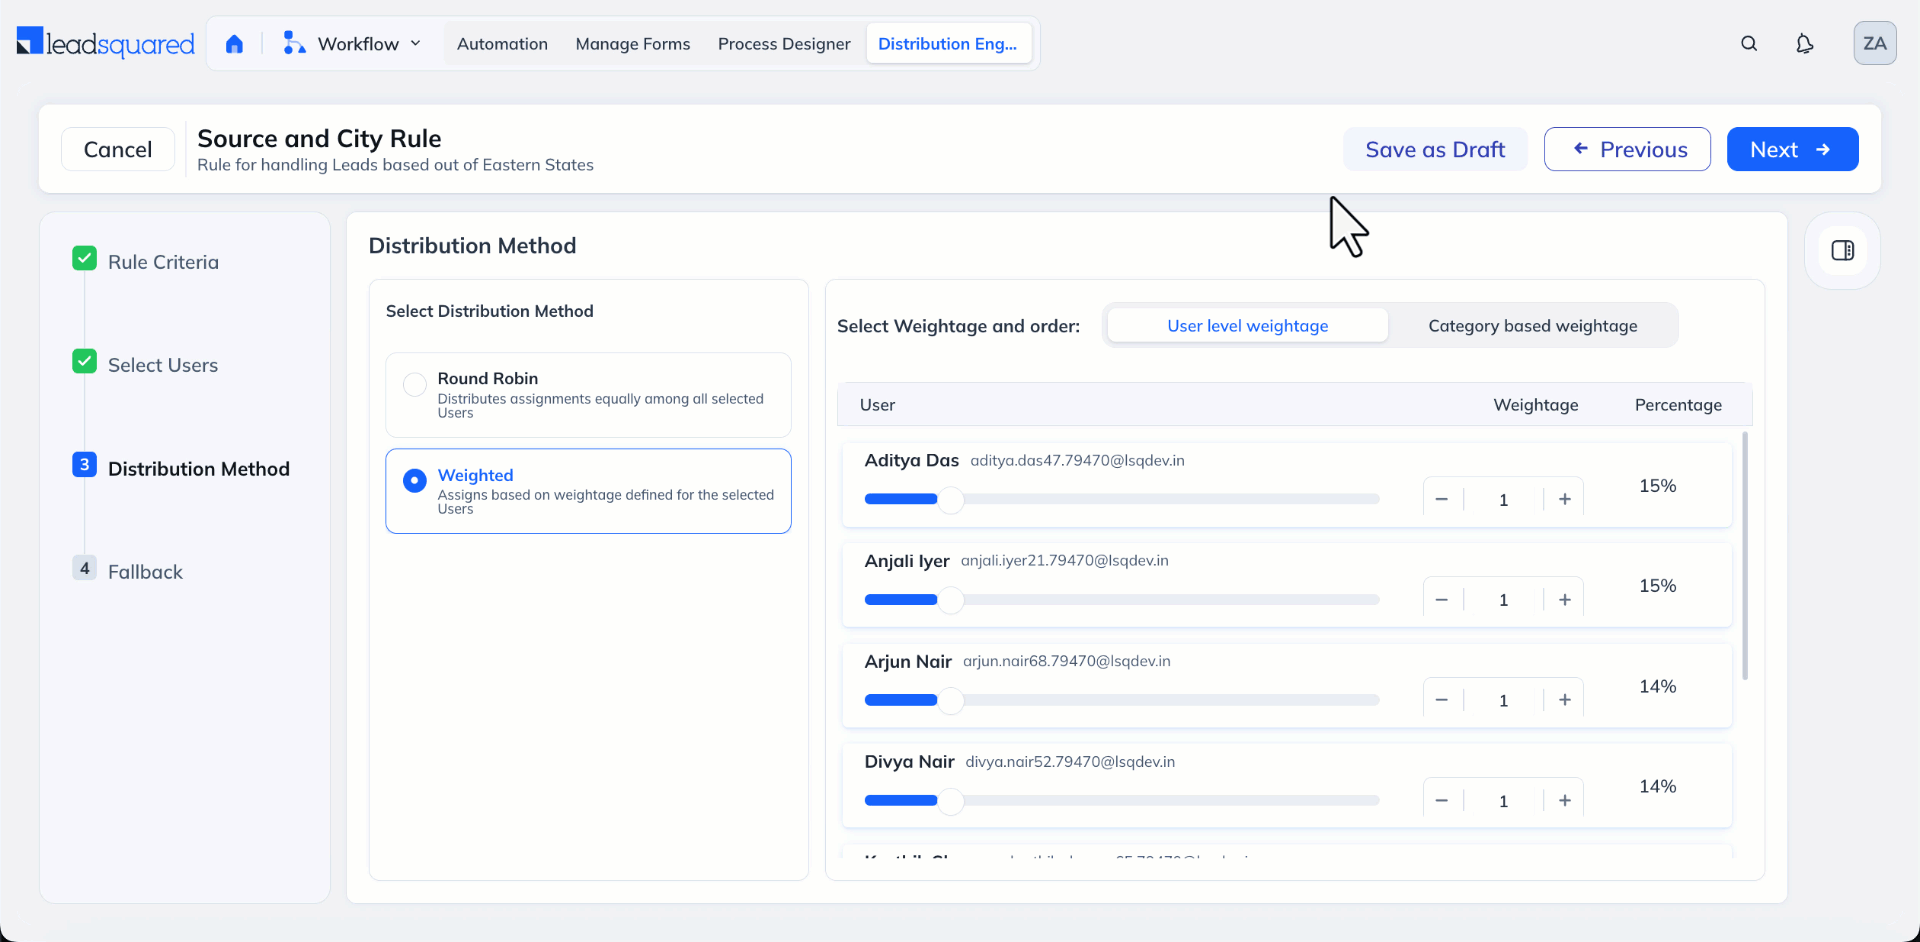1920x942 pixels.
Task: Go to Select Users step
Action: point(163,365)
